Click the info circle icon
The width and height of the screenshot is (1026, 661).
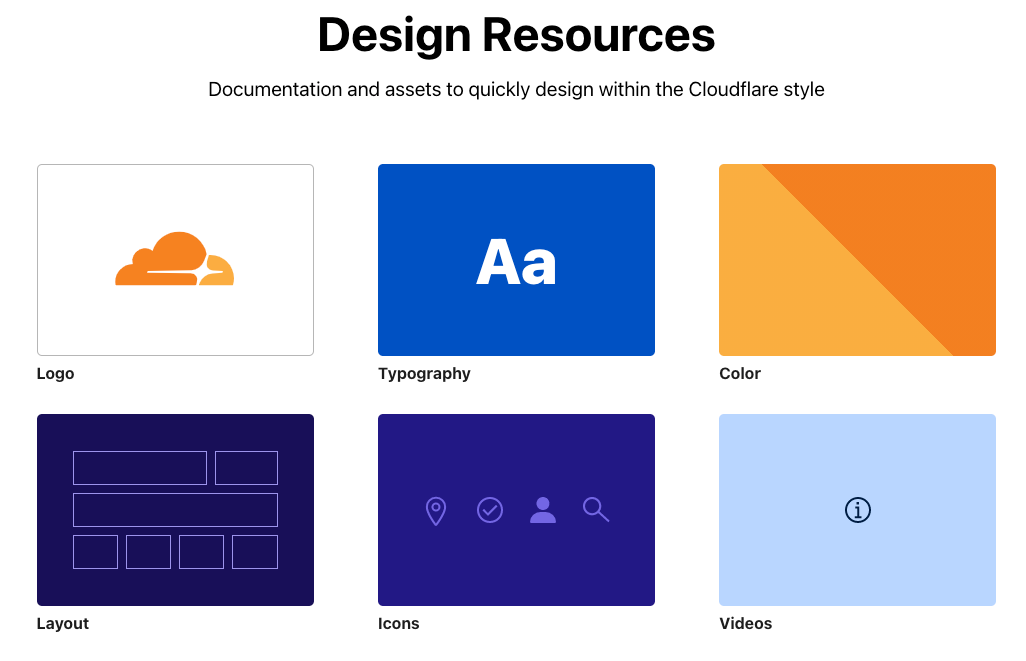click(857, 510)
